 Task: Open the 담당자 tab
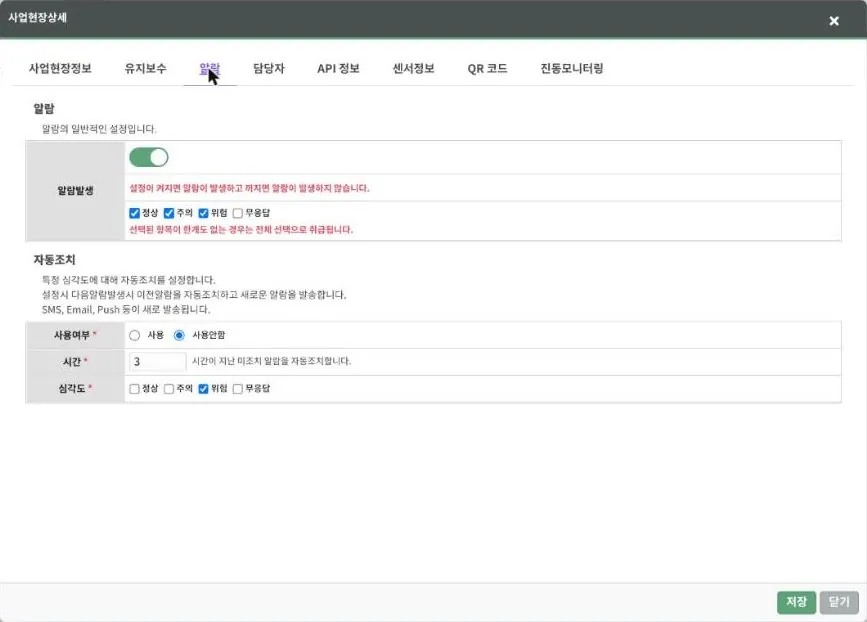pos(269,69)
